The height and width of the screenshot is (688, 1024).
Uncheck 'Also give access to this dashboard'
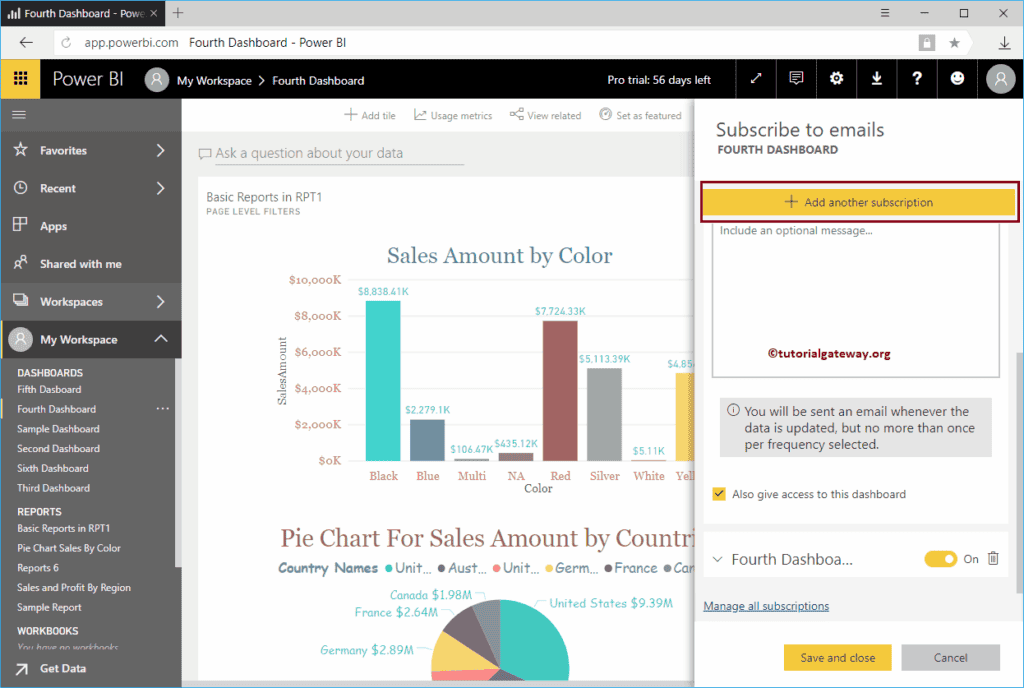717,494
